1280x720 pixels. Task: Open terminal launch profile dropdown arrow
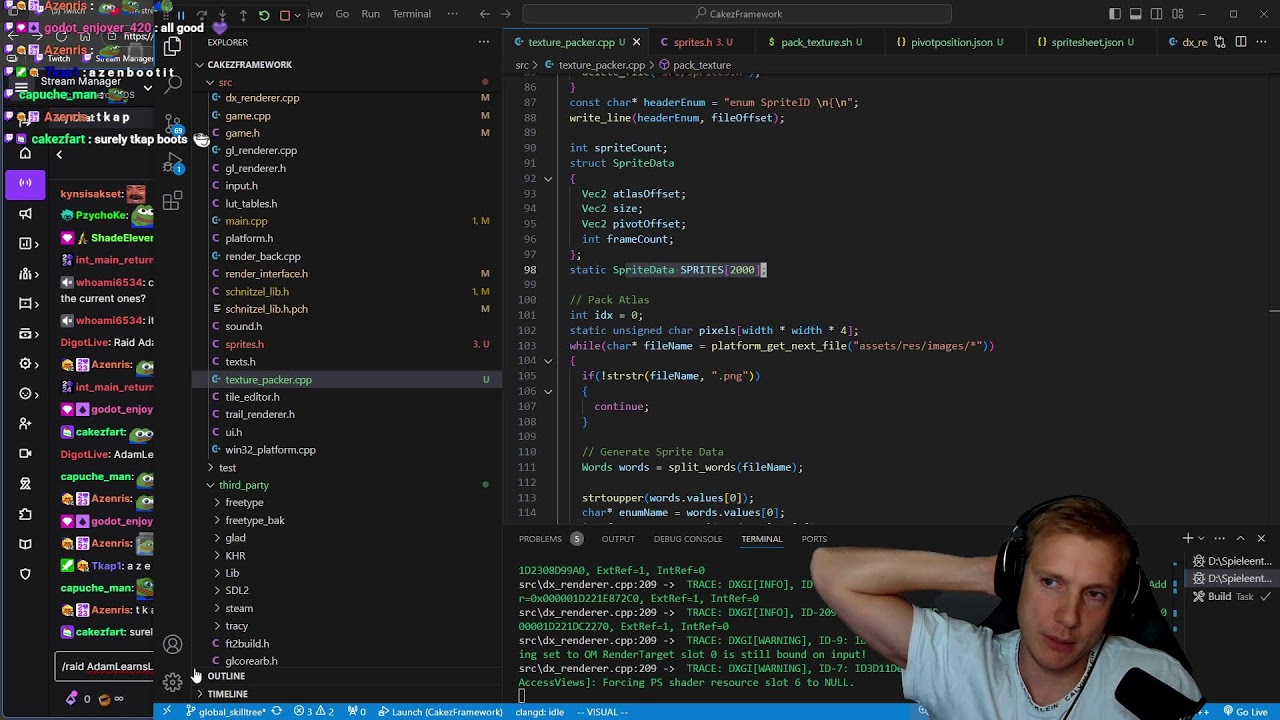[1202, 539]
